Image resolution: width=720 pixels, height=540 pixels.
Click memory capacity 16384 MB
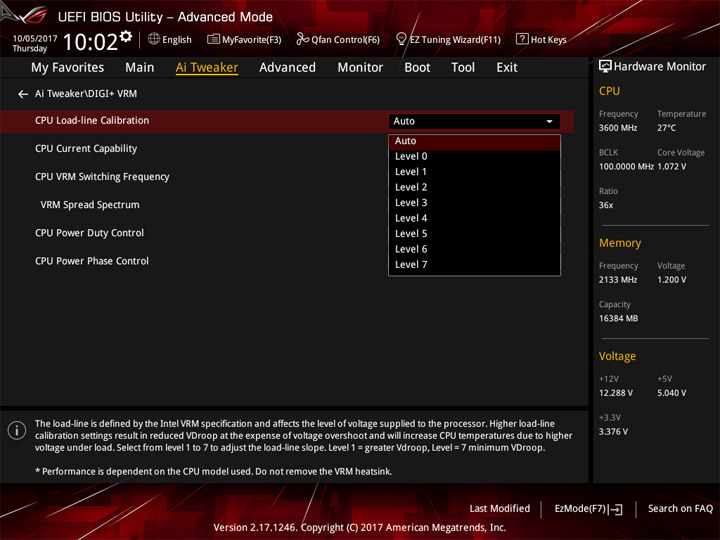[x=618, y=319]
